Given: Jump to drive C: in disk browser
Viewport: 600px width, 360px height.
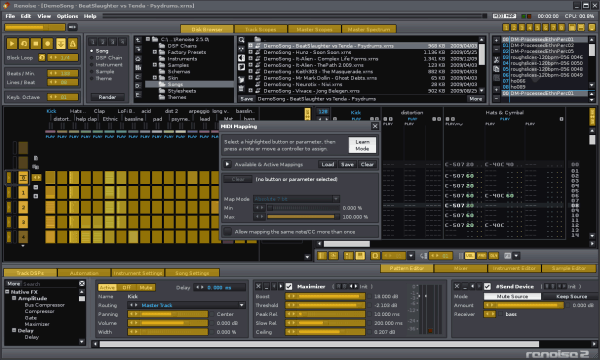Looking at the screenshot, I should pyautogui.click(x=138, y=77).
